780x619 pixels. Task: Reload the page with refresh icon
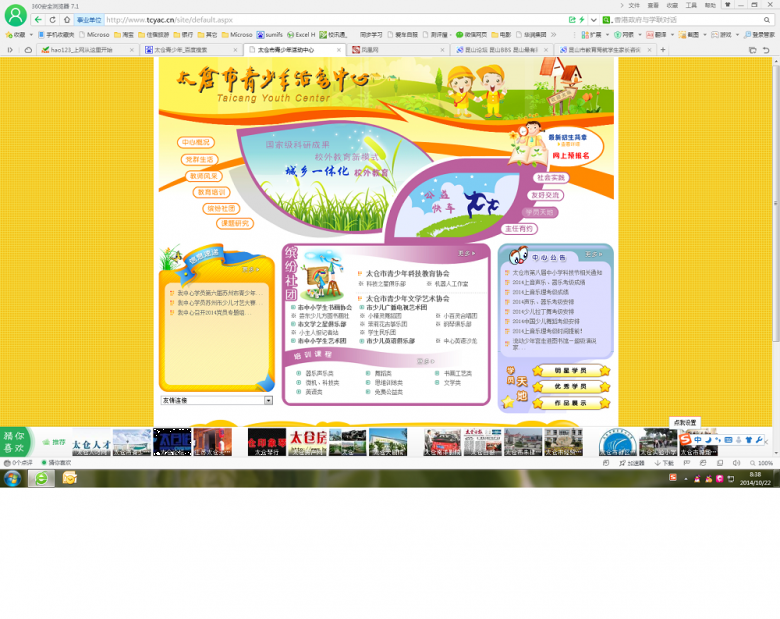click(53, 20)
